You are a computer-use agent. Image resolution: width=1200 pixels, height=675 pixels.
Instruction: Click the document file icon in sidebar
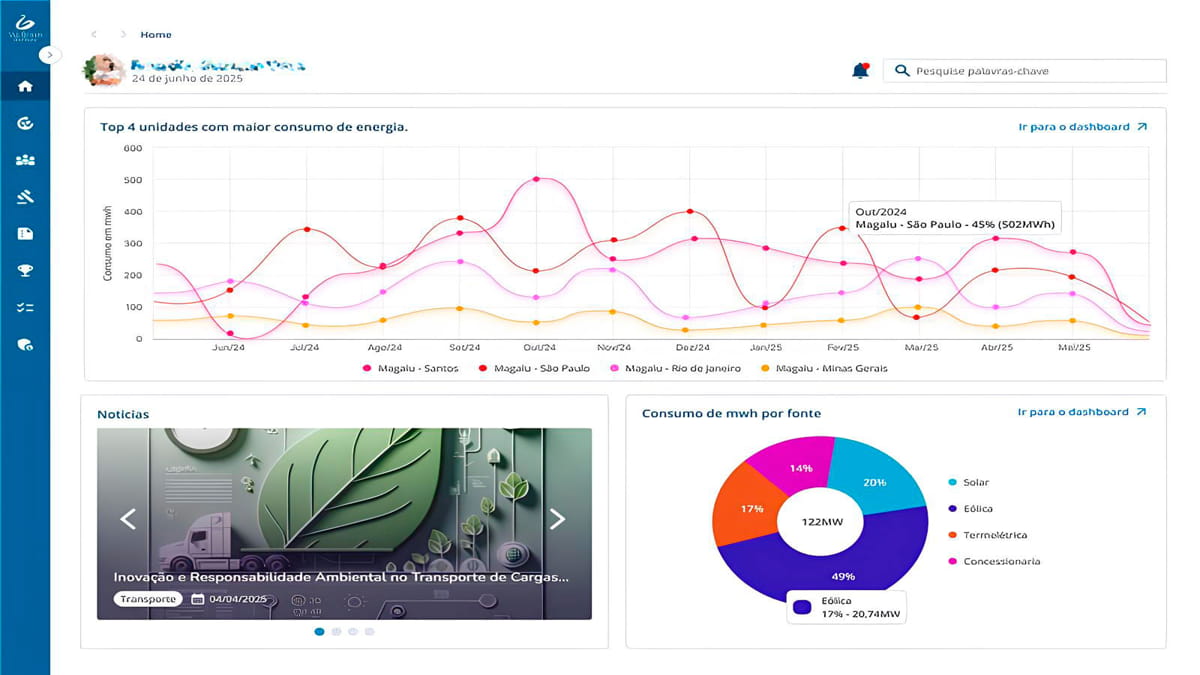pyautogui.click(x=25, y=233)
